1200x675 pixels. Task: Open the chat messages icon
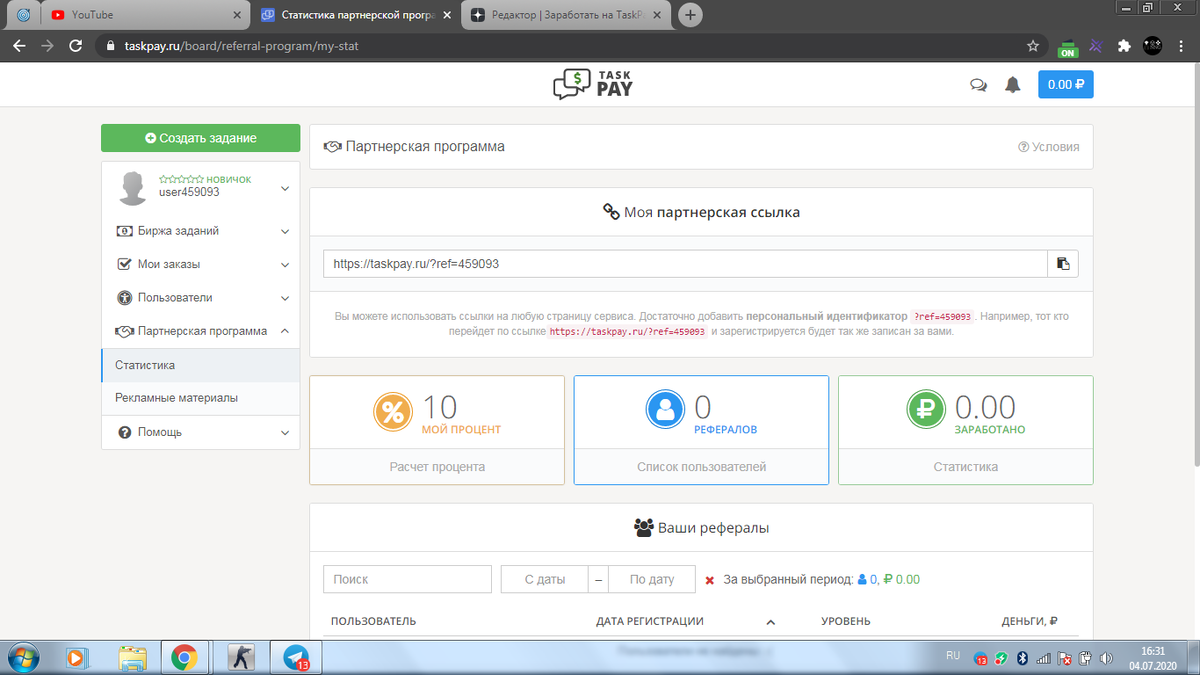point(978,84)
